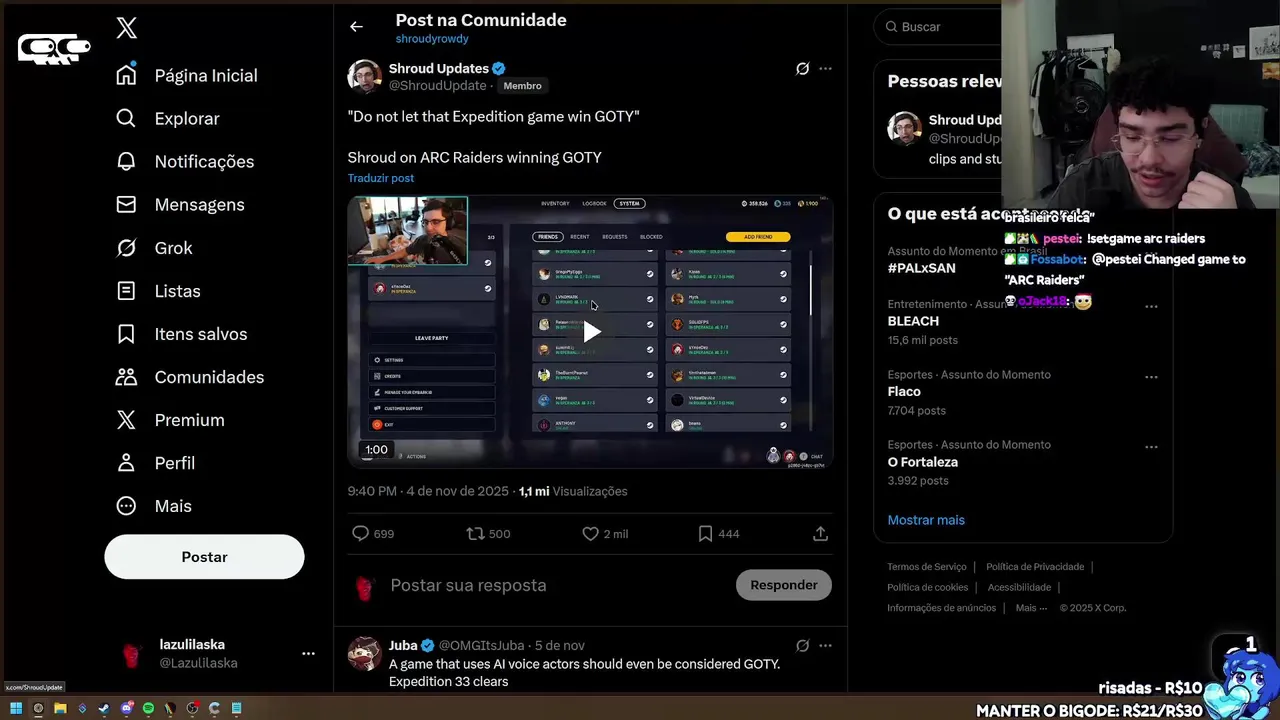Play the embedded Shroud video
Screen dimensions: 1280x720
pyautogui.click(x=591, y=332)
